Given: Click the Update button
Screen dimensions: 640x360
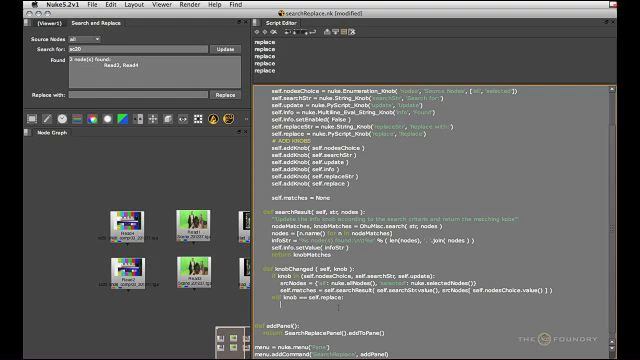Looking at the screenshot, I should (x=225, y=49).
